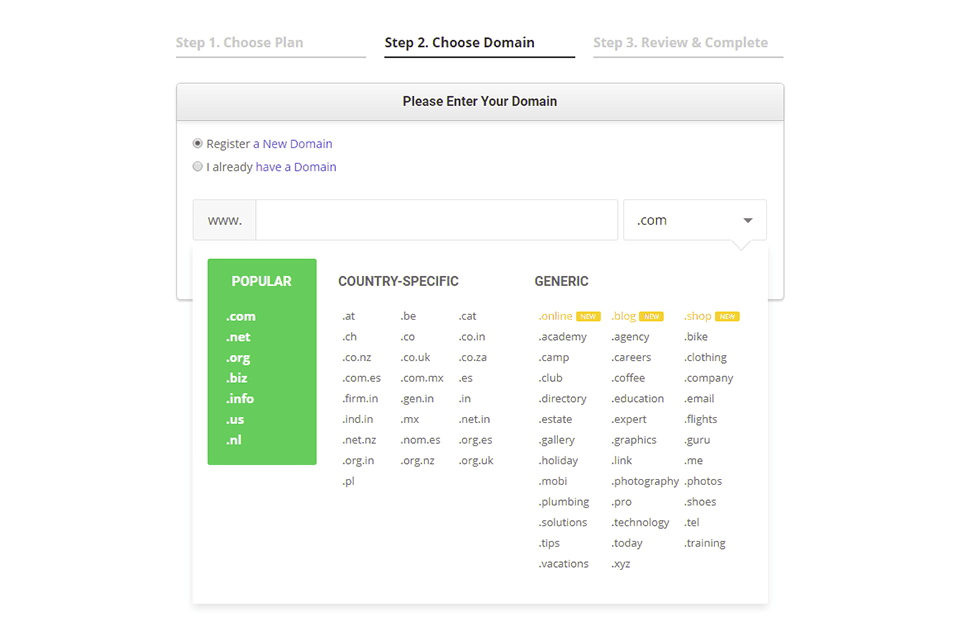Select the .online domain with NEW badge
The height and width of the screenshot is (640, 960).
(556, 316)
